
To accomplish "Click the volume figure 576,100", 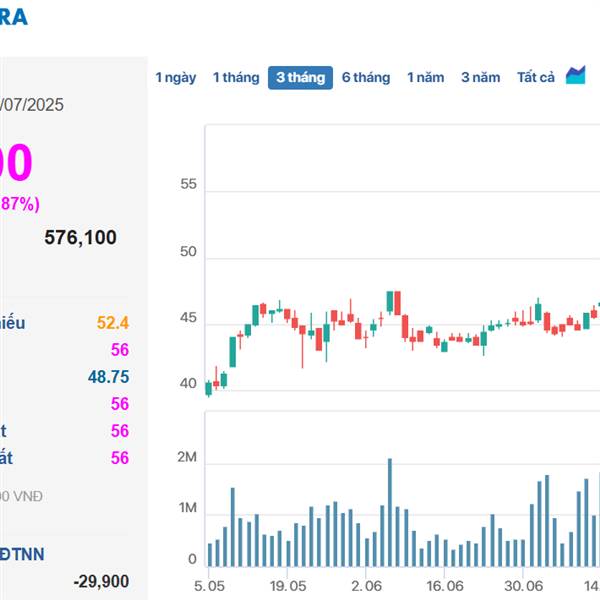I will pos(80,238).
